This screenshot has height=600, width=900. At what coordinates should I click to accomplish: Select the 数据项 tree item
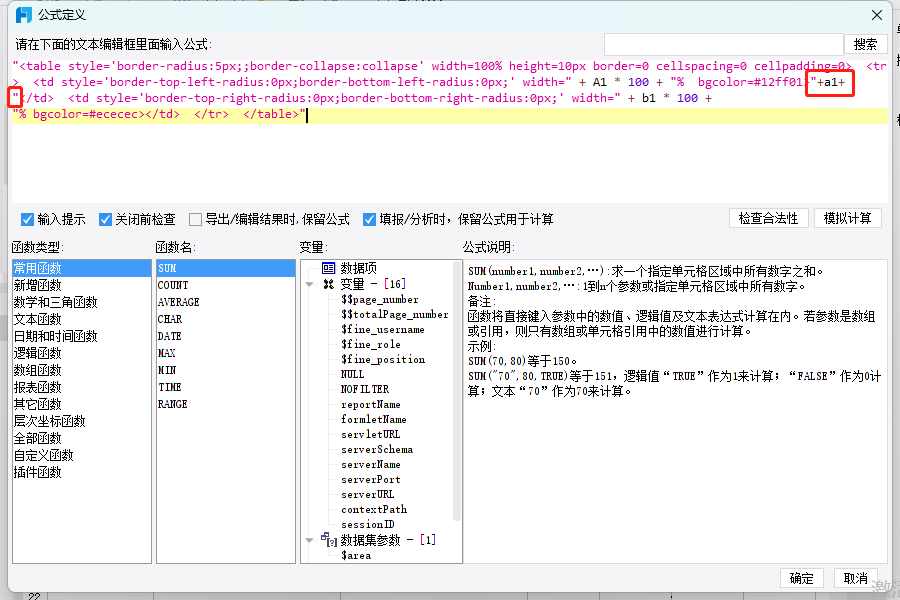[359, 268]
